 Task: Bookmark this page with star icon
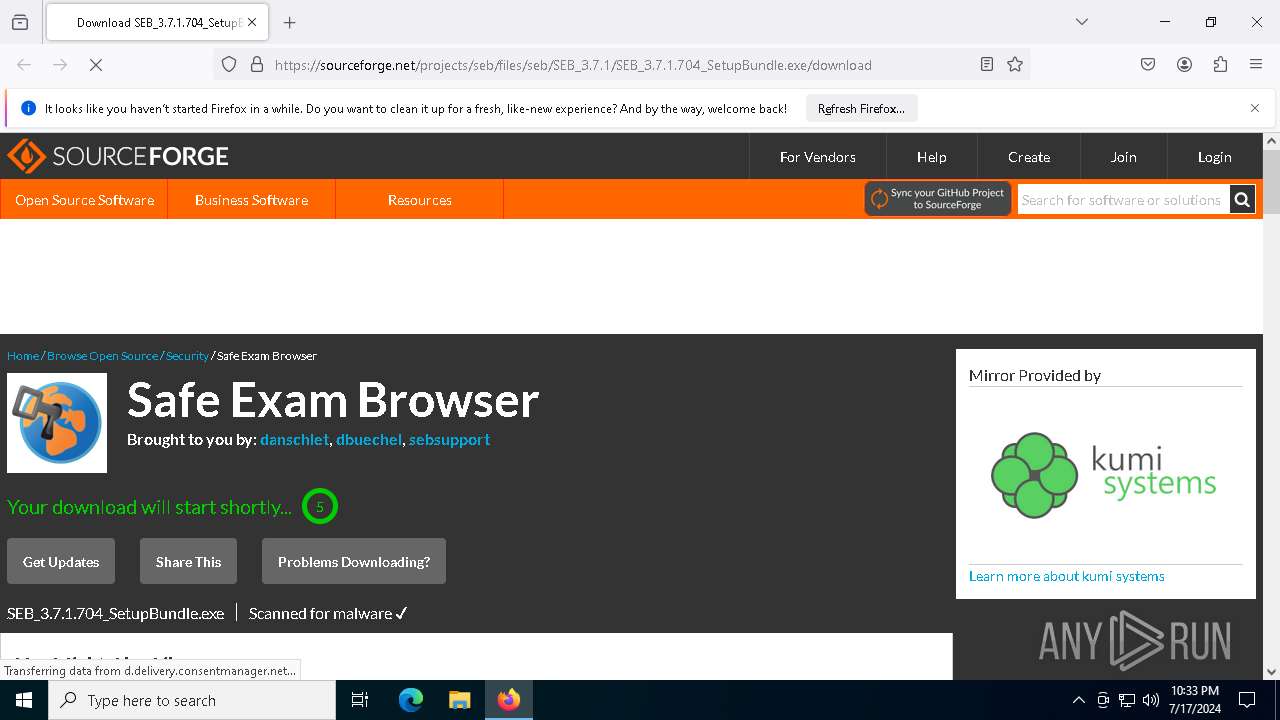click(x=1015, y=65)
